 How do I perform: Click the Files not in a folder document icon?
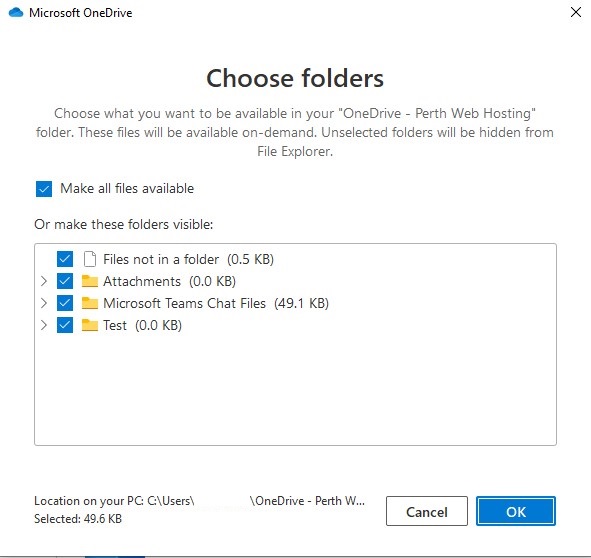(x=90, y=259)
